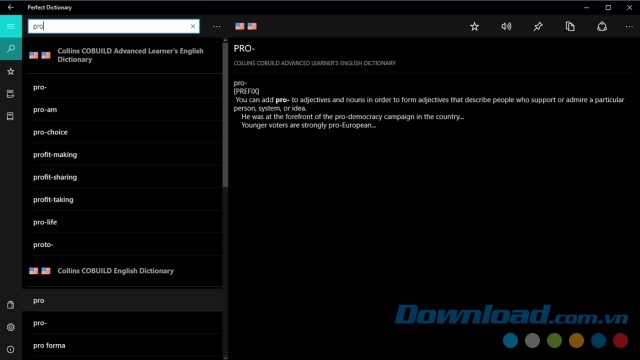Open the "pro" entry in COBUILD English
This screenshot has height=360, width=640.
coord(122,300)
